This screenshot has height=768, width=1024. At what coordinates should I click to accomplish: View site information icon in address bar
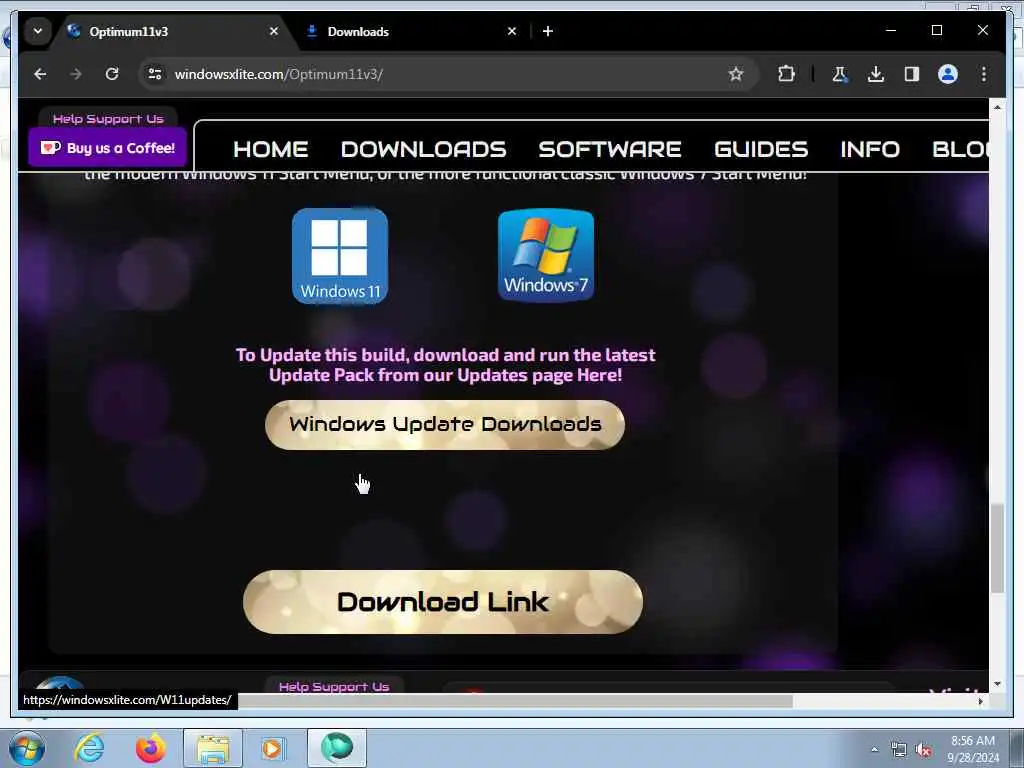[x=155, y=74]
